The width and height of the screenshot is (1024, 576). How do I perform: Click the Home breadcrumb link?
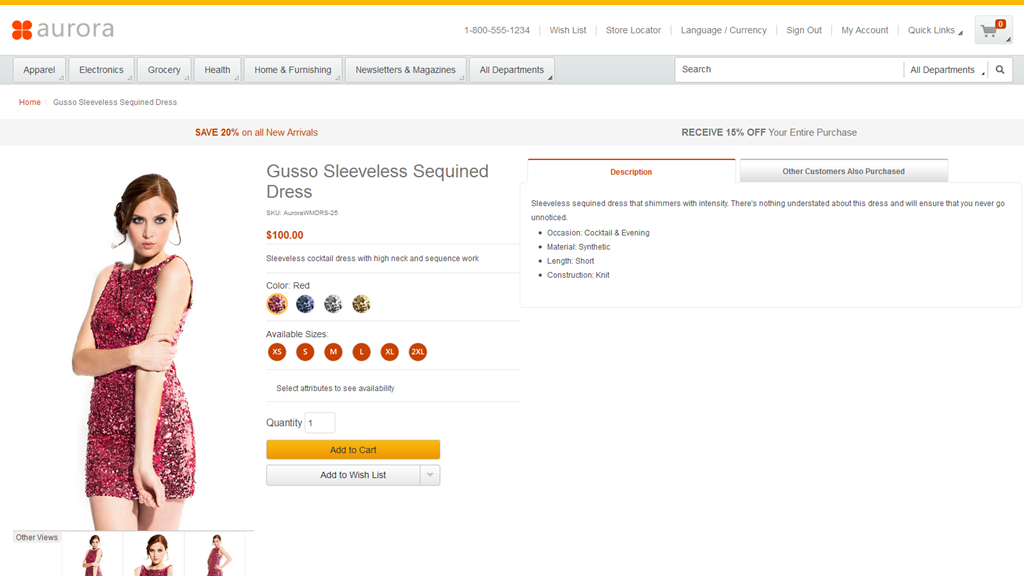(x=29, y=102)
